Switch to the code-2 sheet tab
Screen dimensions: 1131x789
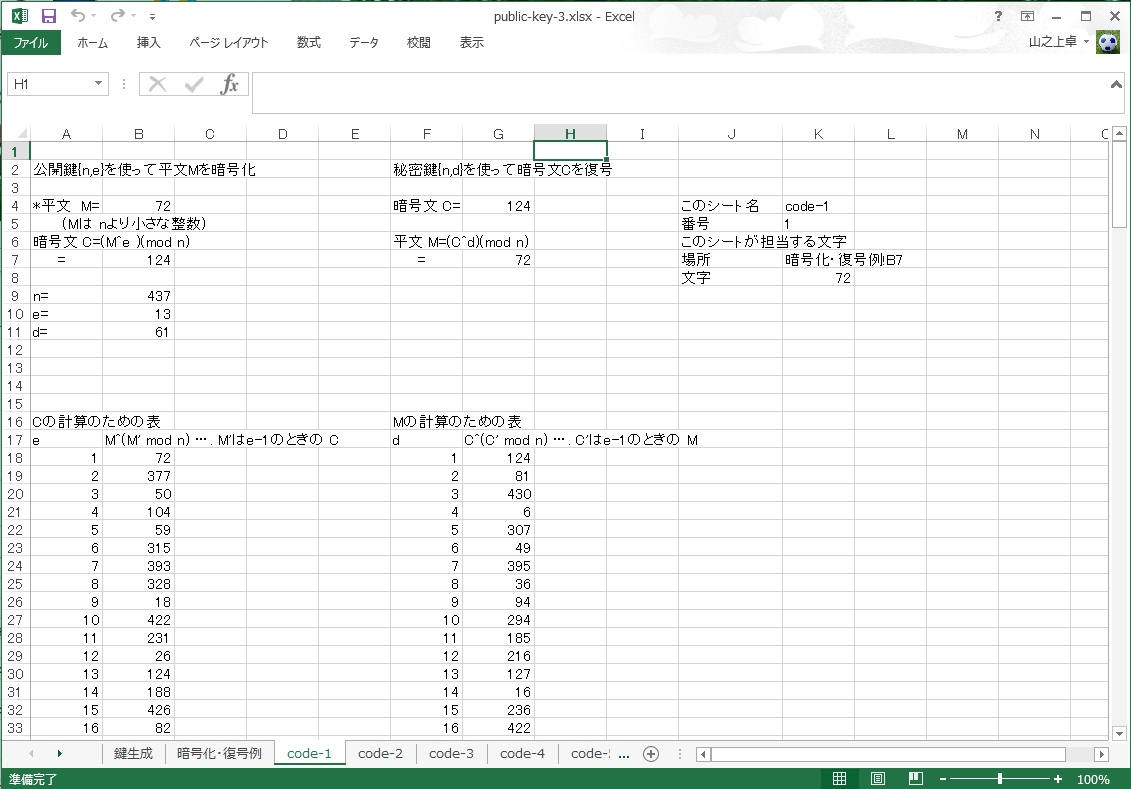click(380, 754)
